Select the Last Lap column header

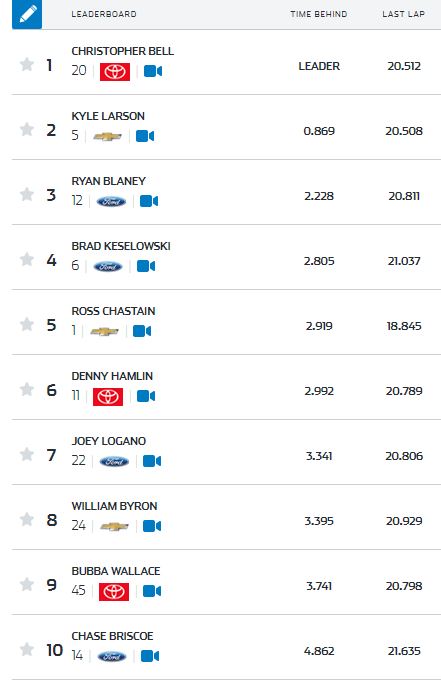click(x=404, y=14)
